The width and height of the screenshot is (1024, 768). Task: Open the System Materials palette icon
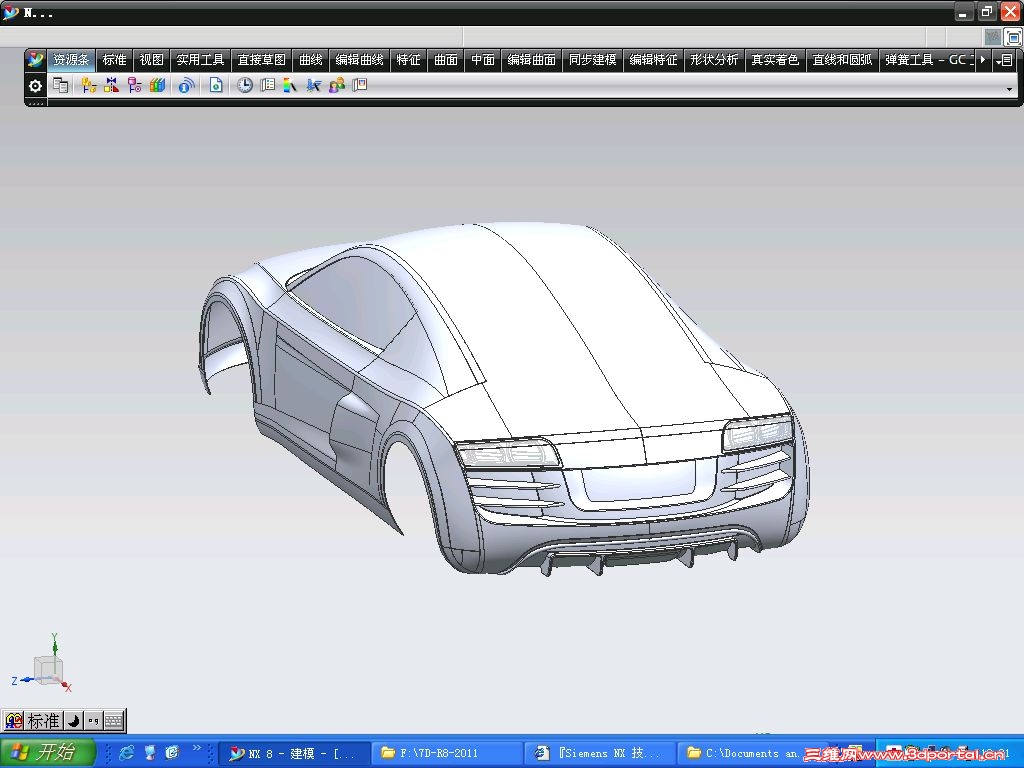[x=268, y=85]
